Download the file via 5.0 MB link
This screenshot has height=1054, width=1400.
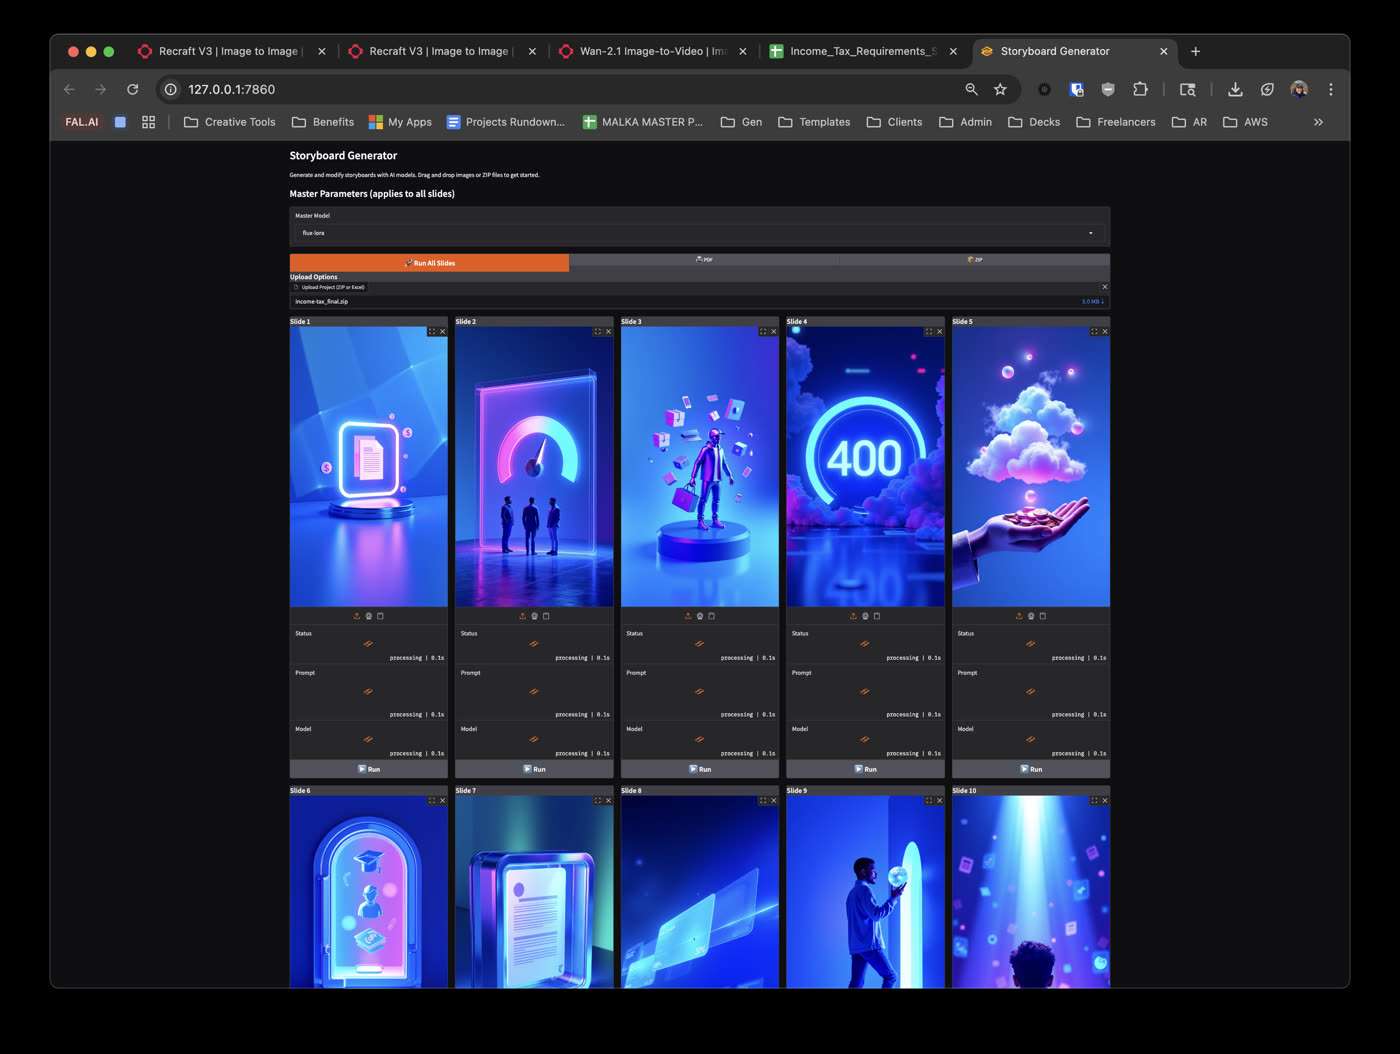[x=1093, y=301]
